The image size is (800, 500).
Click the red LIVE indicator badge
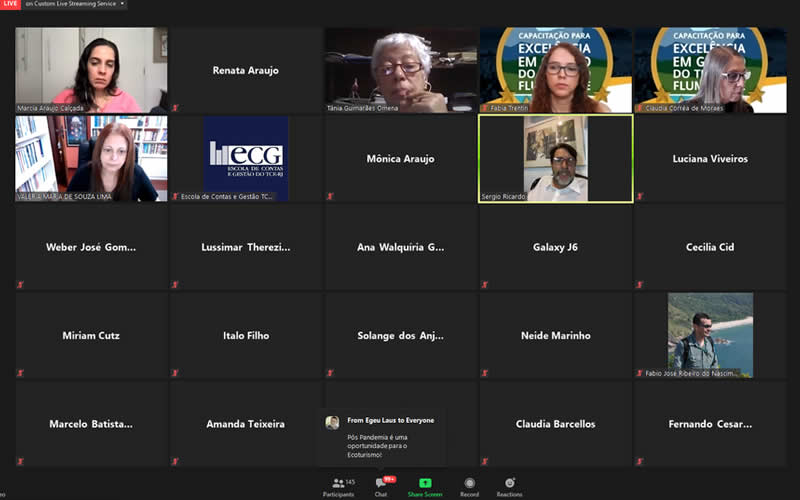tap(10, 5)
